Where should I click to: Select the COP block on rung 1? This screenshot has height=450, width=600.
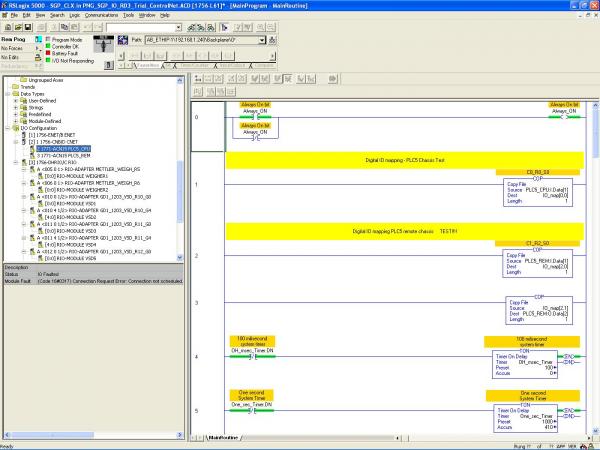(538, 192)
